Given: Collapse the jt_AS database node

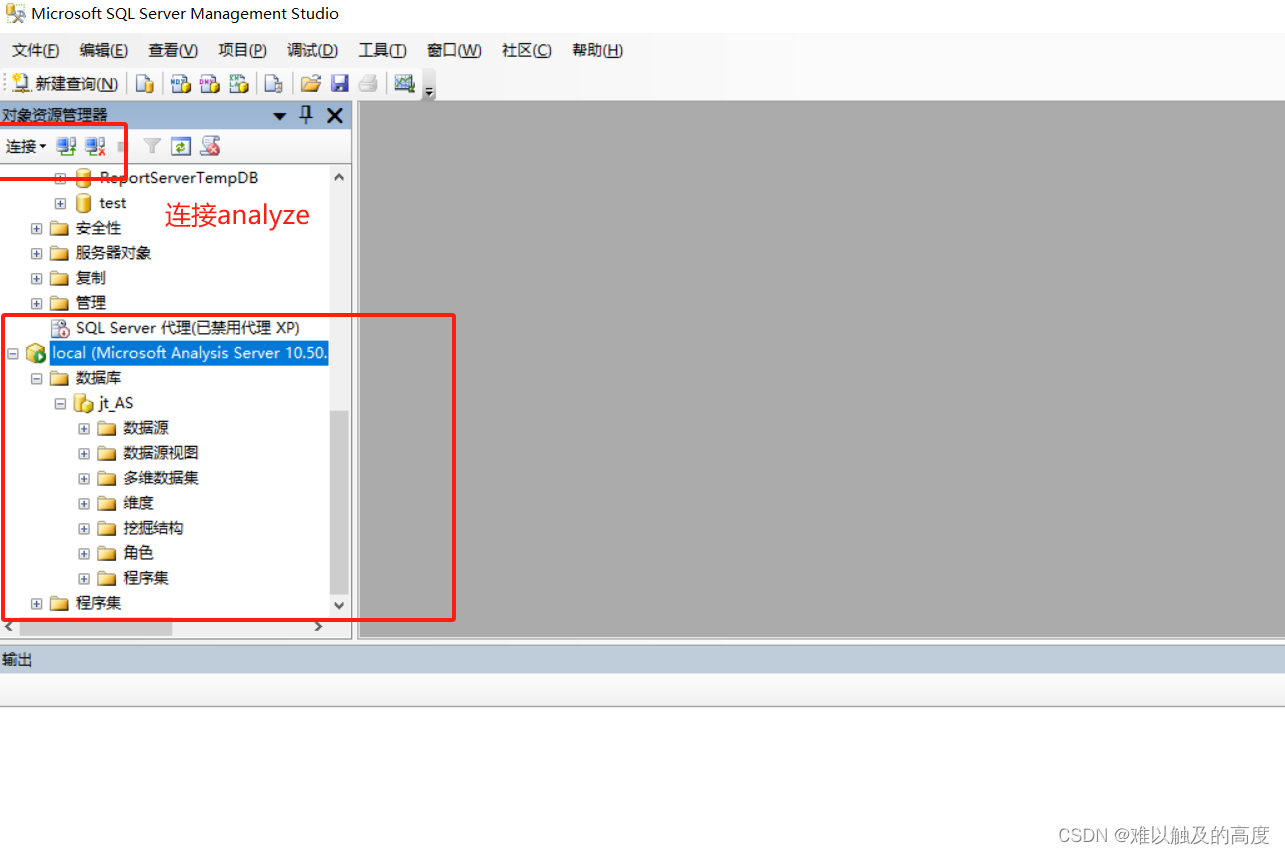Looking at the screenshot, I should (60, 403).
